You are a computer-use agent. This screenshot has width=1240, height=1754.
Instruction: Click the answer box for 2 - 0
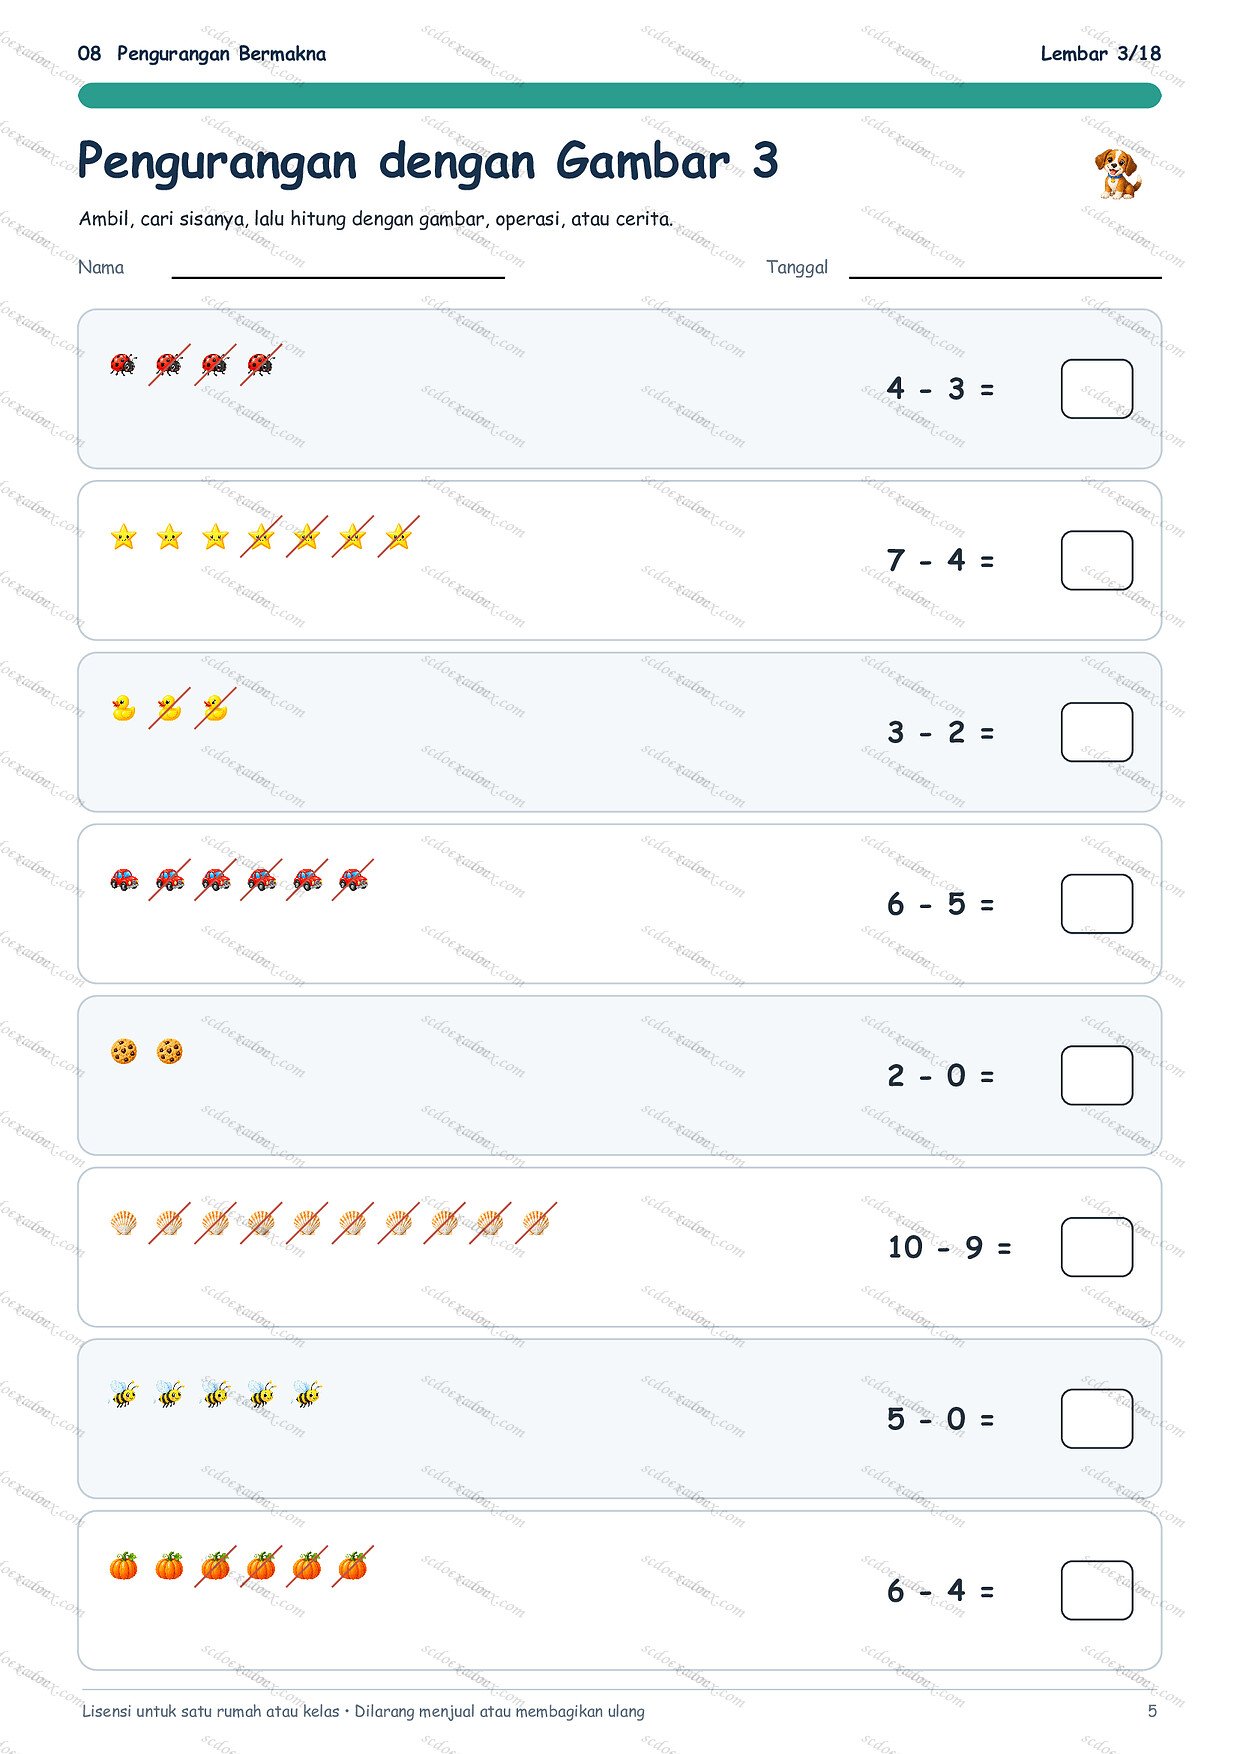(x=1097, y=1075)
